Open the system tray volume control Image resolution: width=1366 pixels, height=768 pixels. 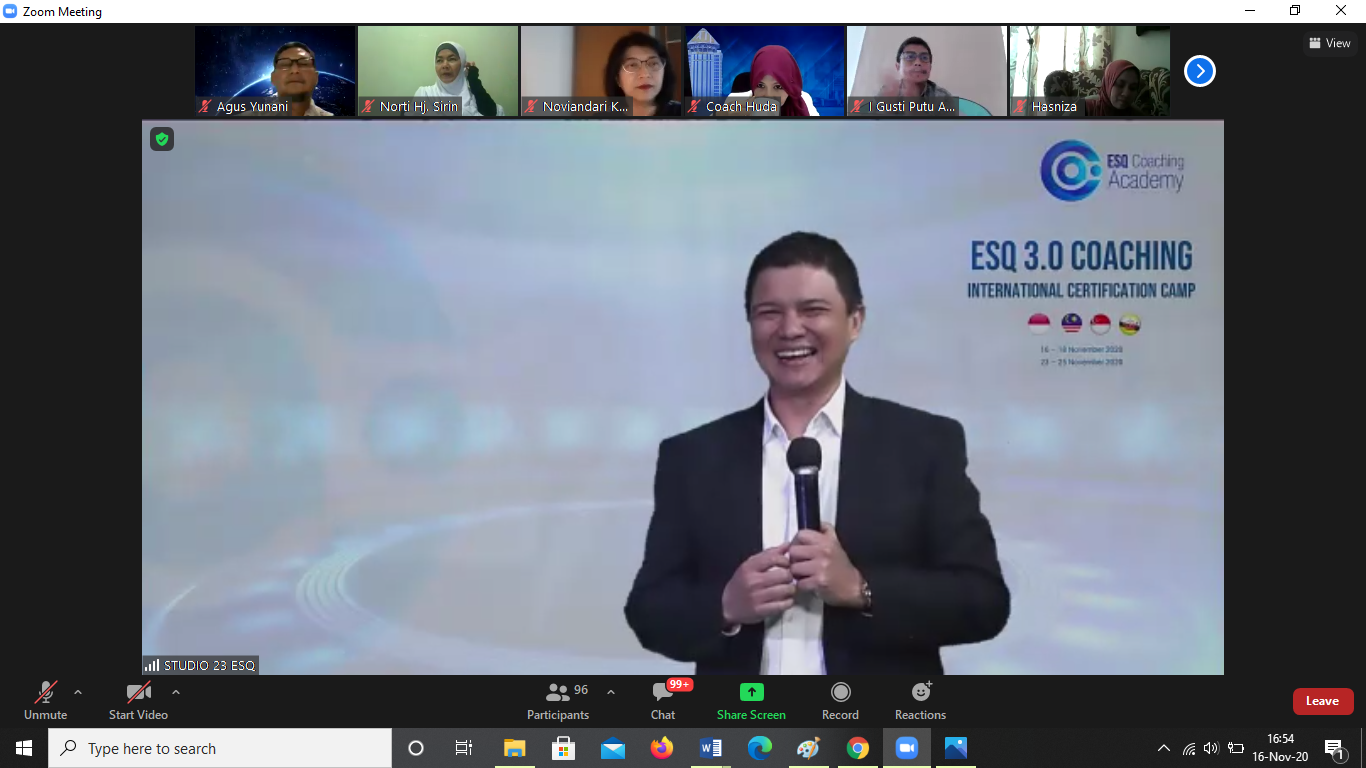point(1211,748)
